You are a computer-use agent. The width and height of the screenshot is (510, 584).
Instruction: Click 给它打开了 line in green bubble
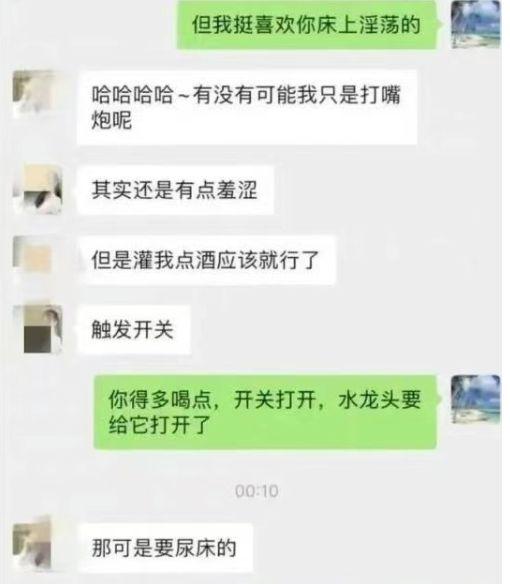click(x=159, y=425)
